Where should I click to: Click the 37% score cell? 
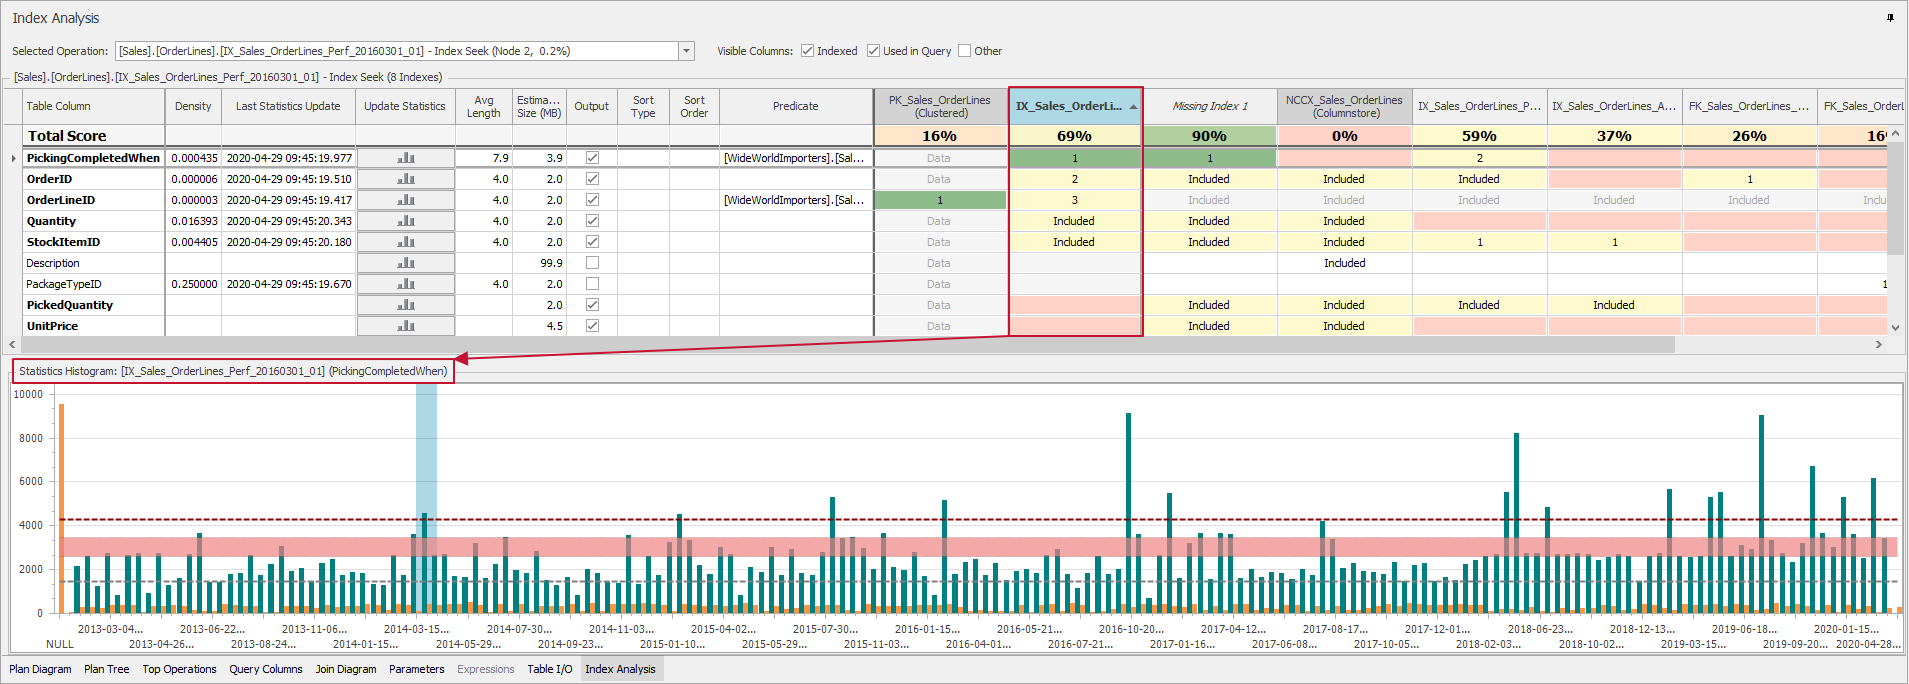pyautogui.click(x=1614, y=136)
